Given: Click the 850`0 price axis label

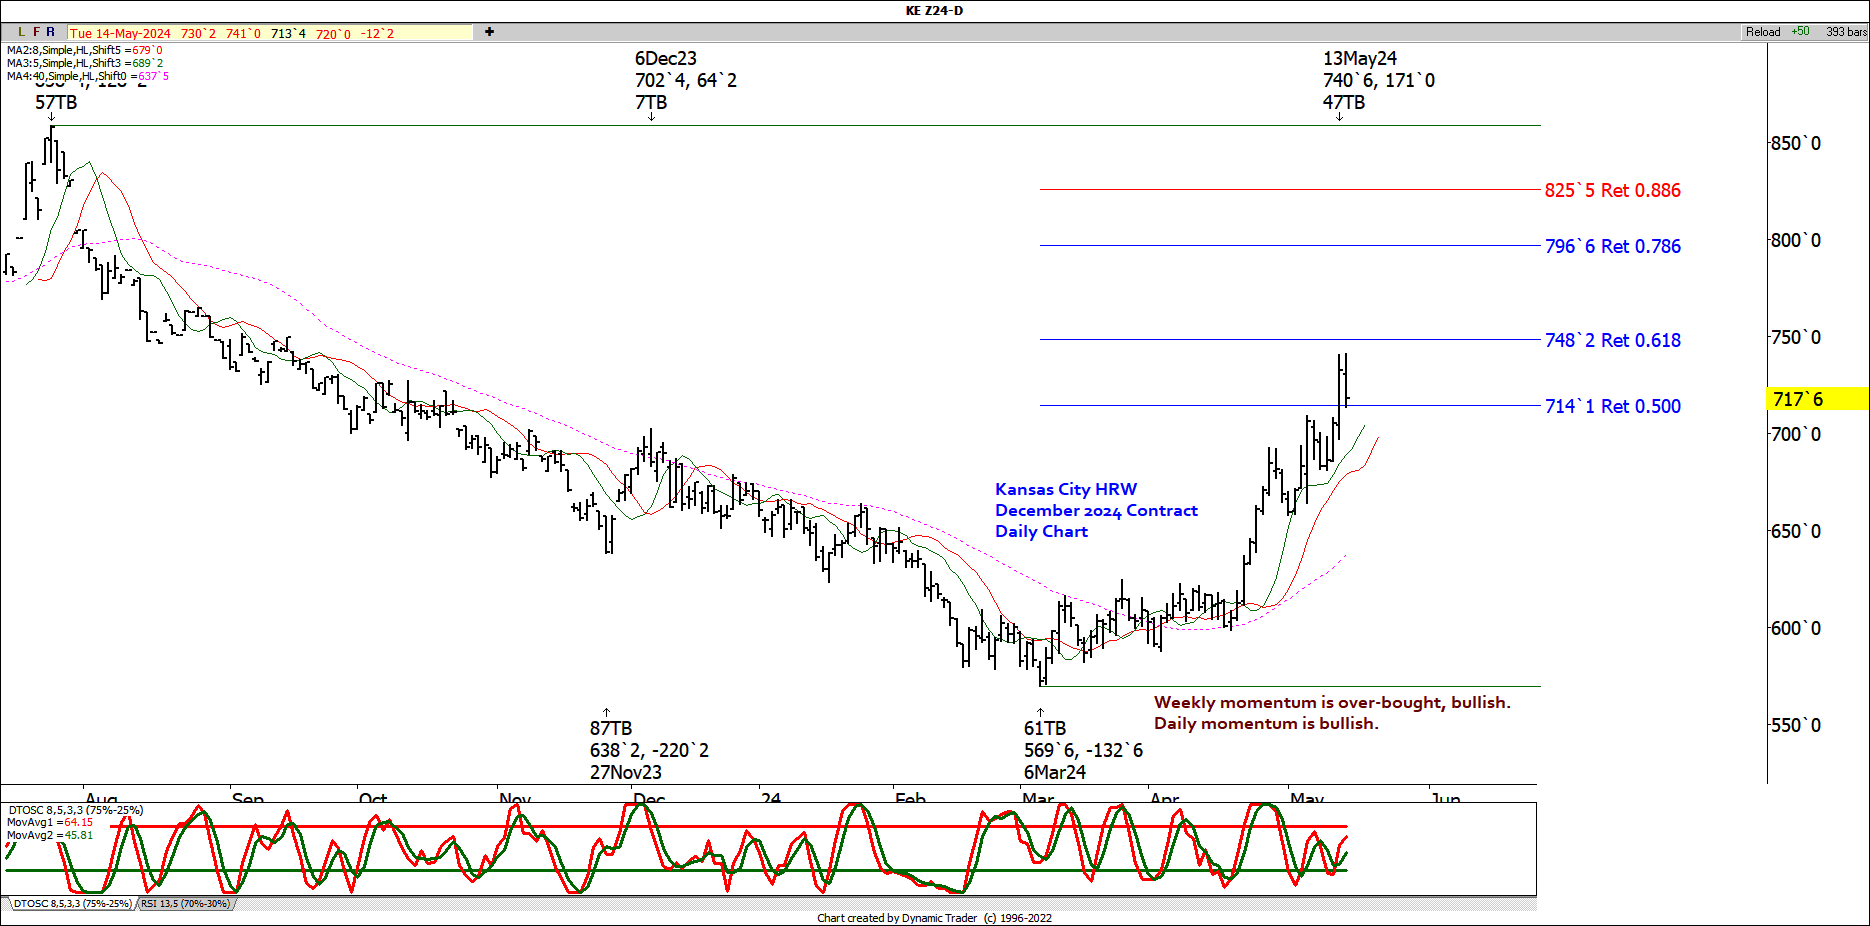Looking at the screenshot, I should click(x=1795, y=143).
